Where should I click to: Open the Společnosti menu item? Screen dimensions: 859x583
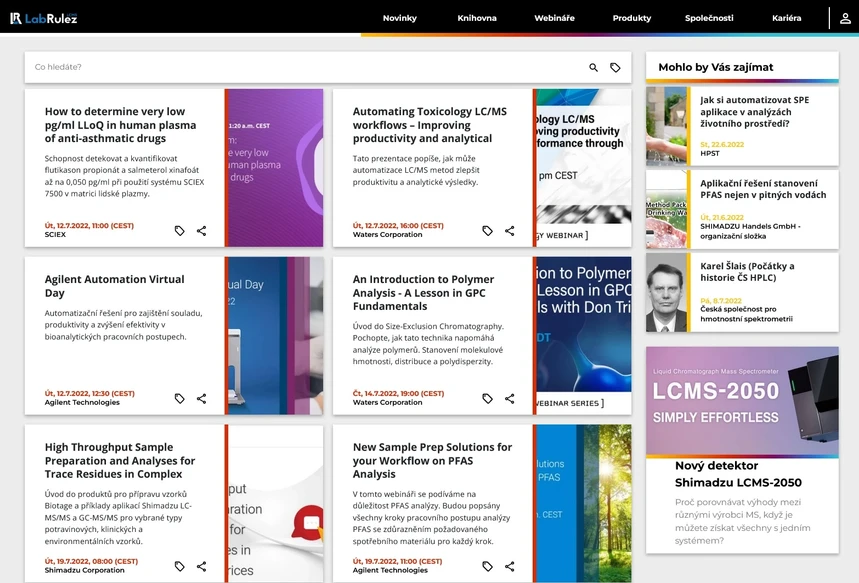[x=709, y=18]
